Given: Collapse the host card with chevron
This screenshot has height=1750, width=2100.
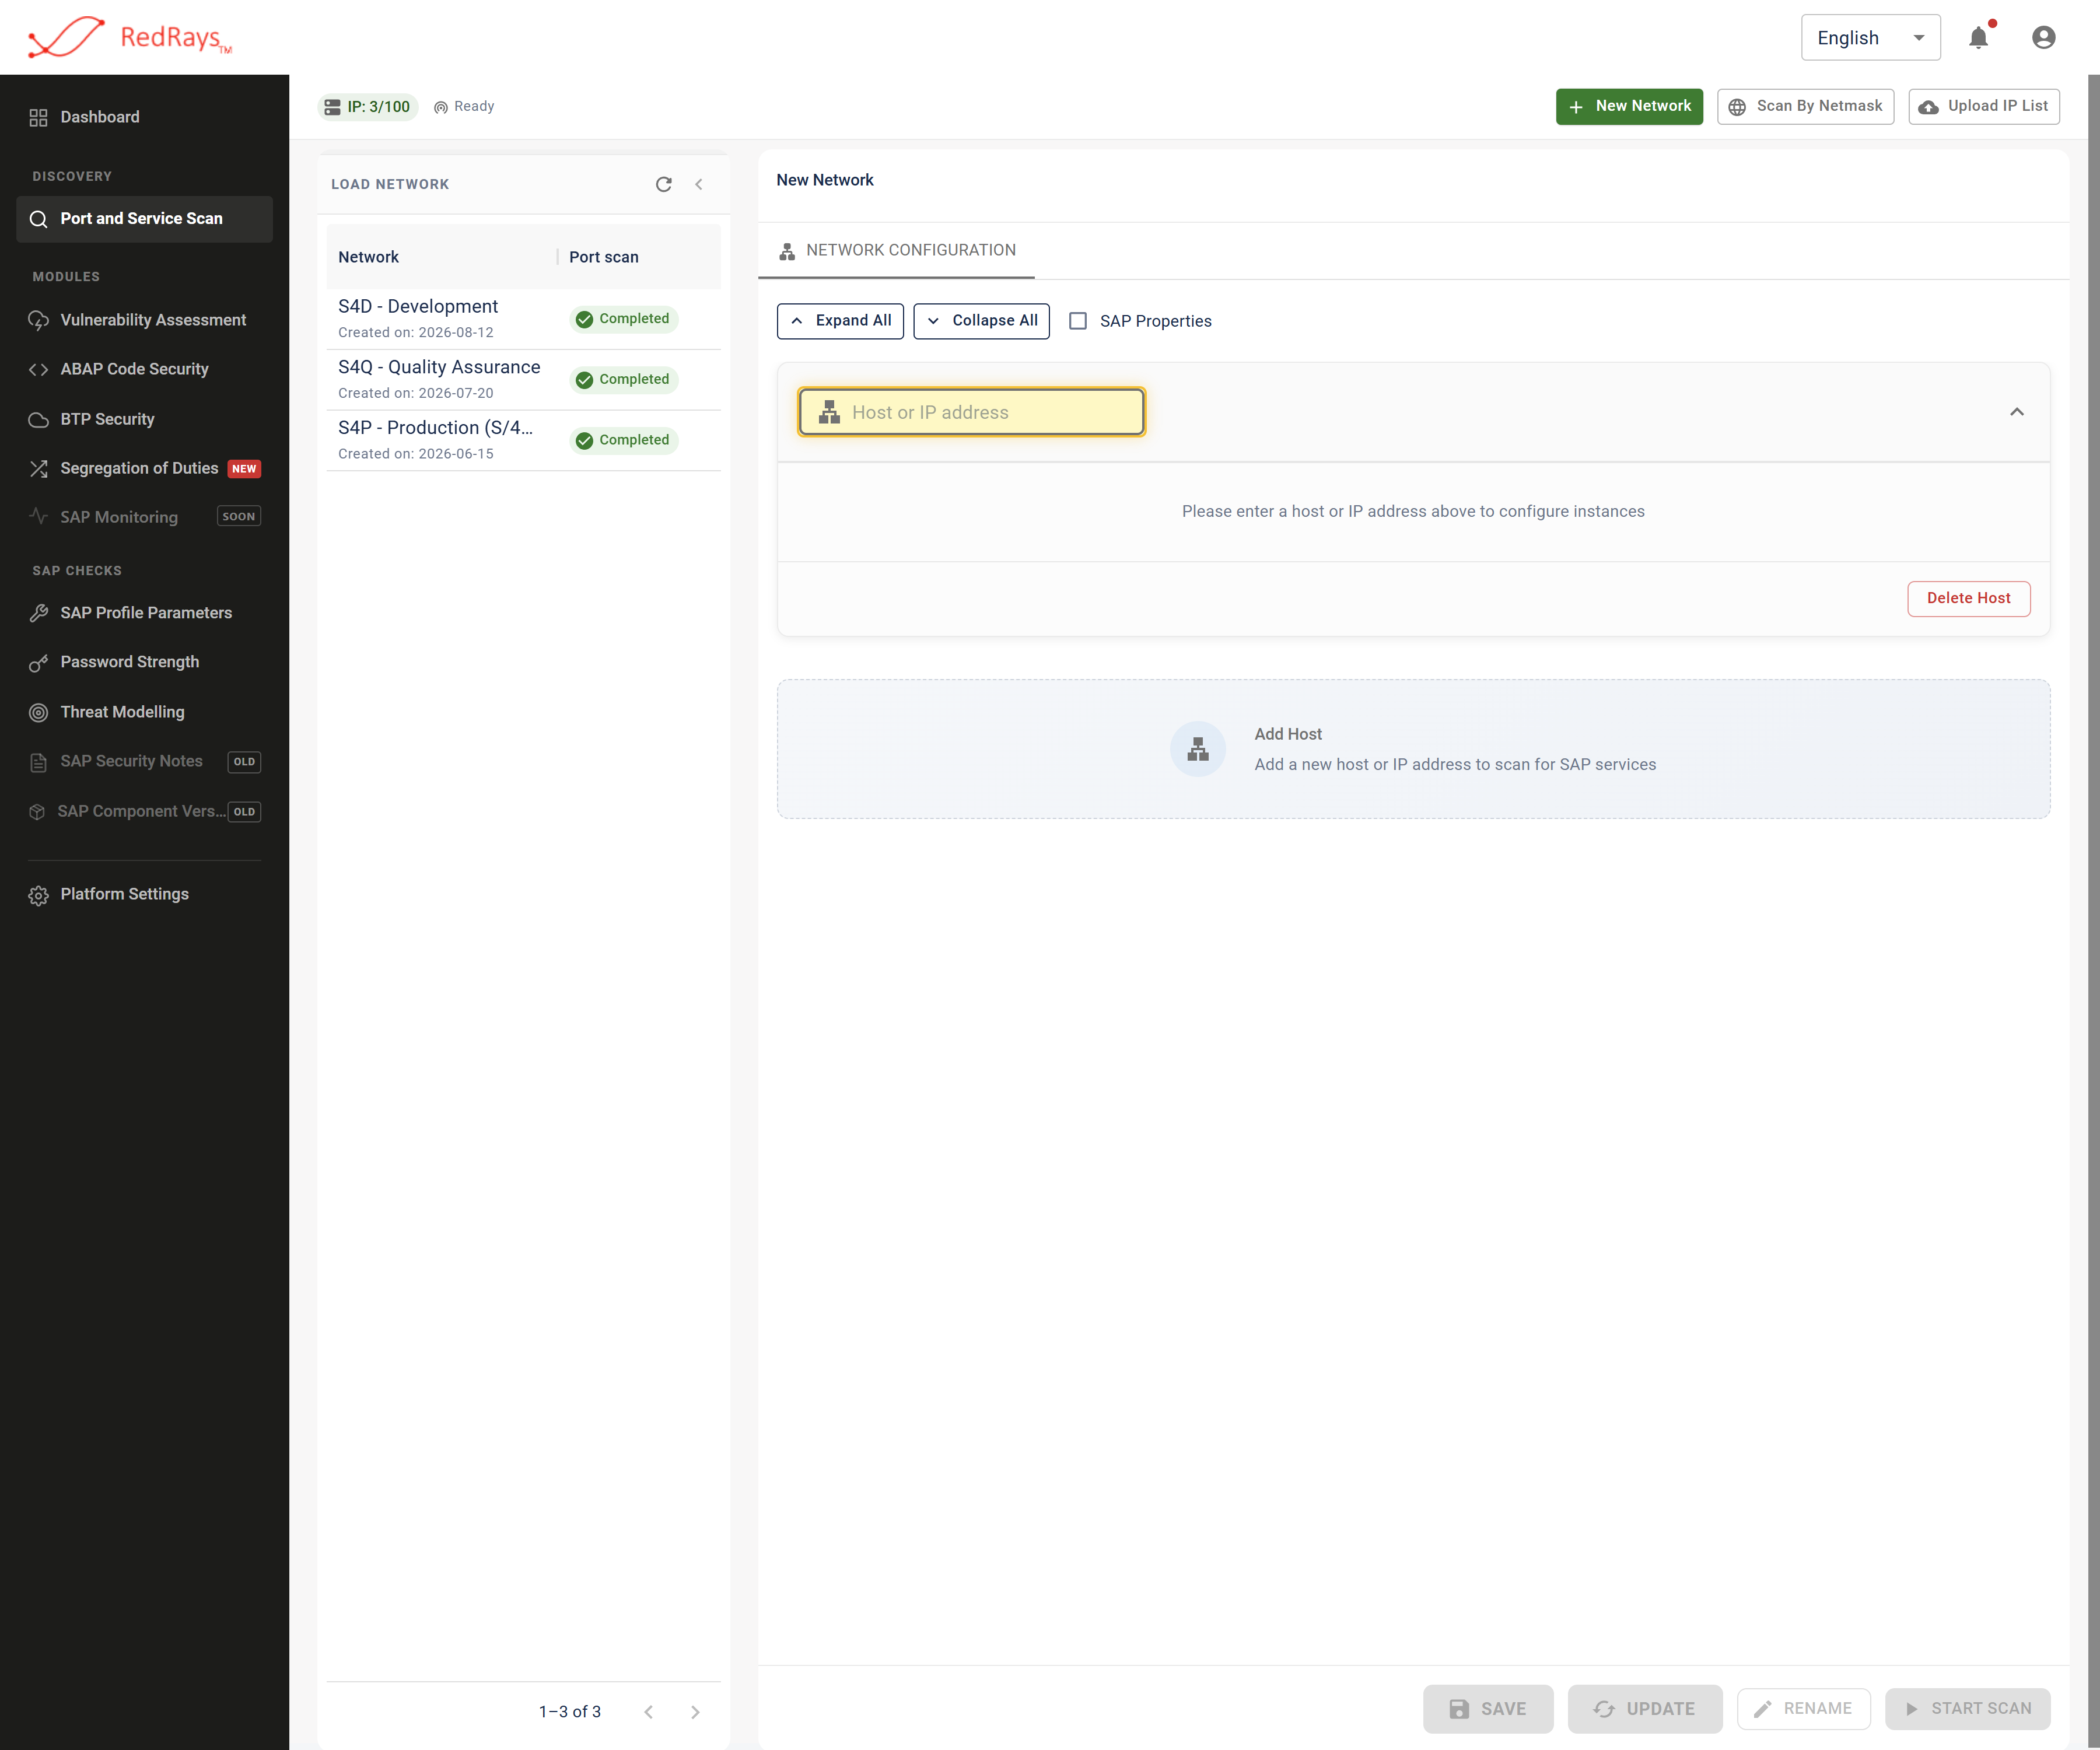Looking at the screenshot, I should point(2017,412).
